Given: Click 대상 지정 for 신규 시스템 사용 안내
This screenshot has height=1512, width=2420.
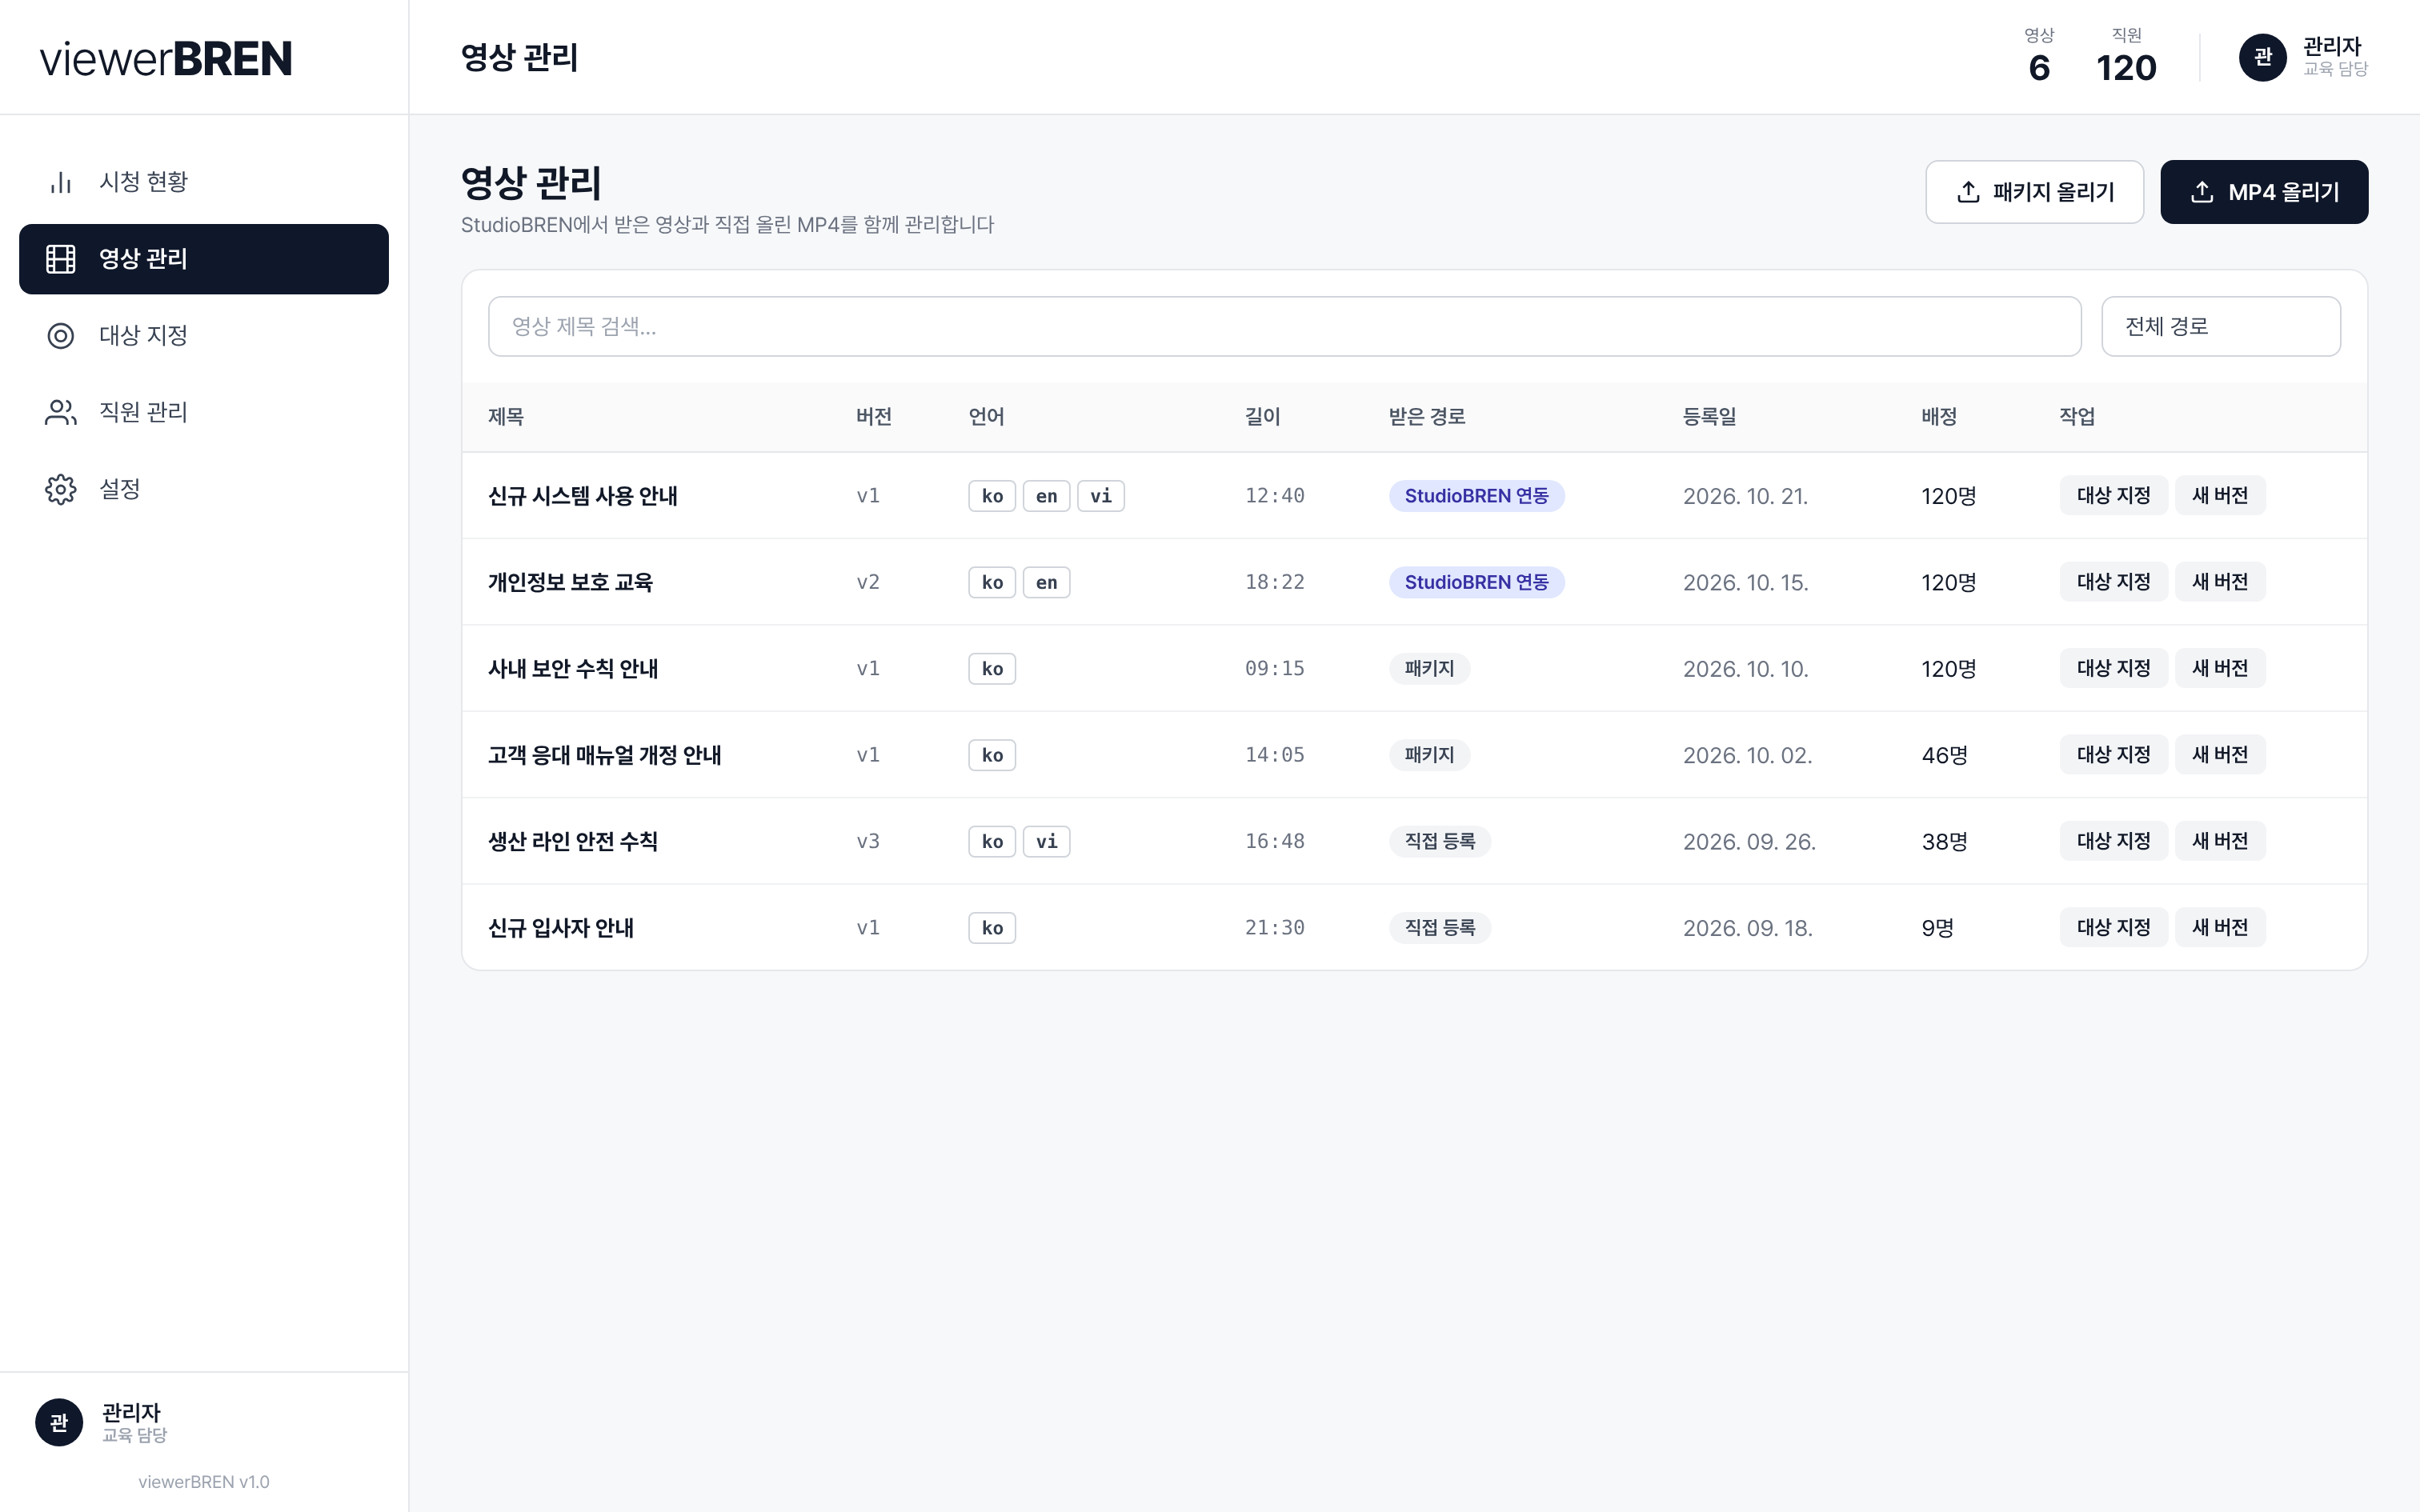Looking at the screenshot, I should pos(2113,495).
